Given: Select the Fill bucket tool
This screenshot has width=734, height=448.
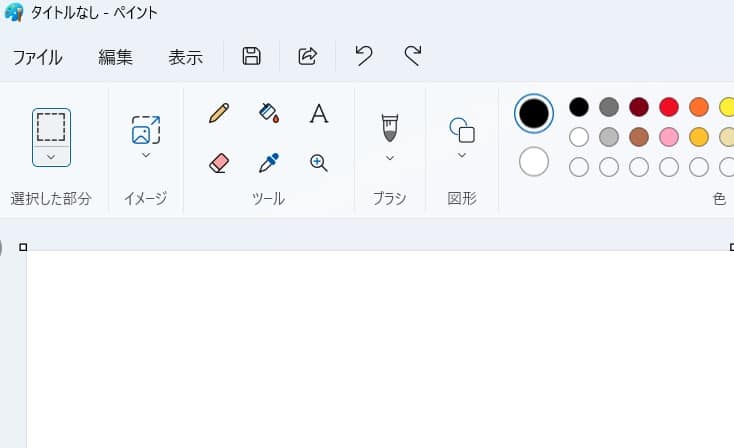Looking at the screenshot, I should click(269, 113).
